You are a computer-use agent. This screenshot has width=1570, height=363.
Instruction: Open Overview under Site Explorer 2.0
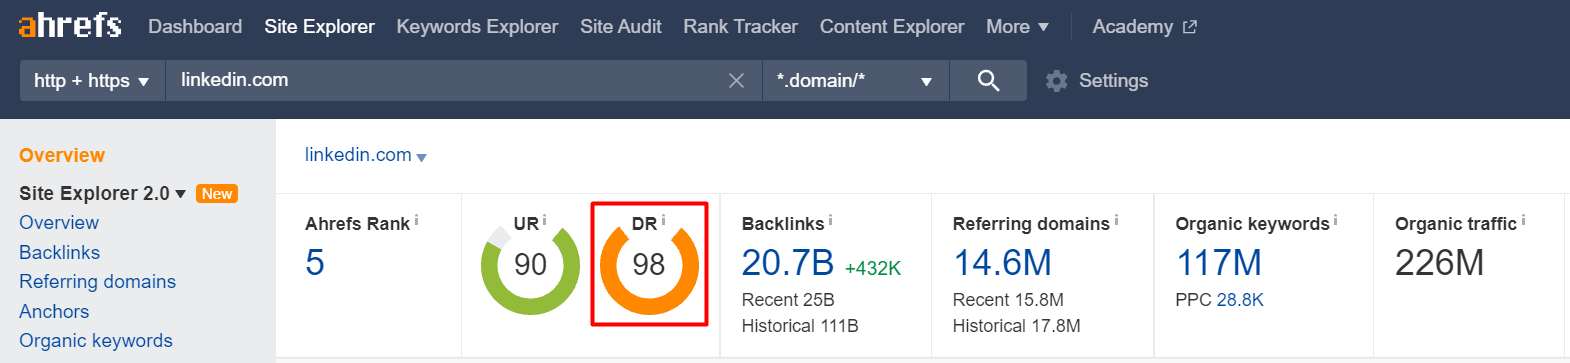tap(59, 222)
